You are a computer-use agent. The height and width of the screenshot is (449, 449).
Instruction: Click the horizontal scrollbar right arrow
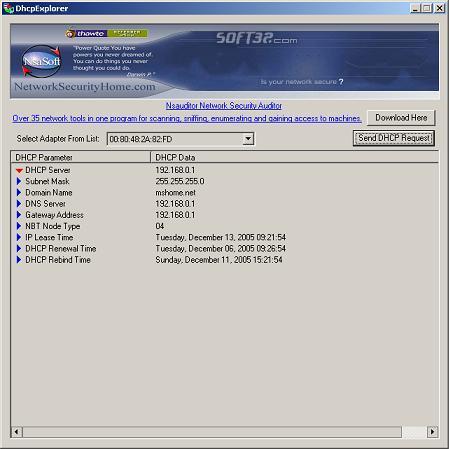click(432, 432)
